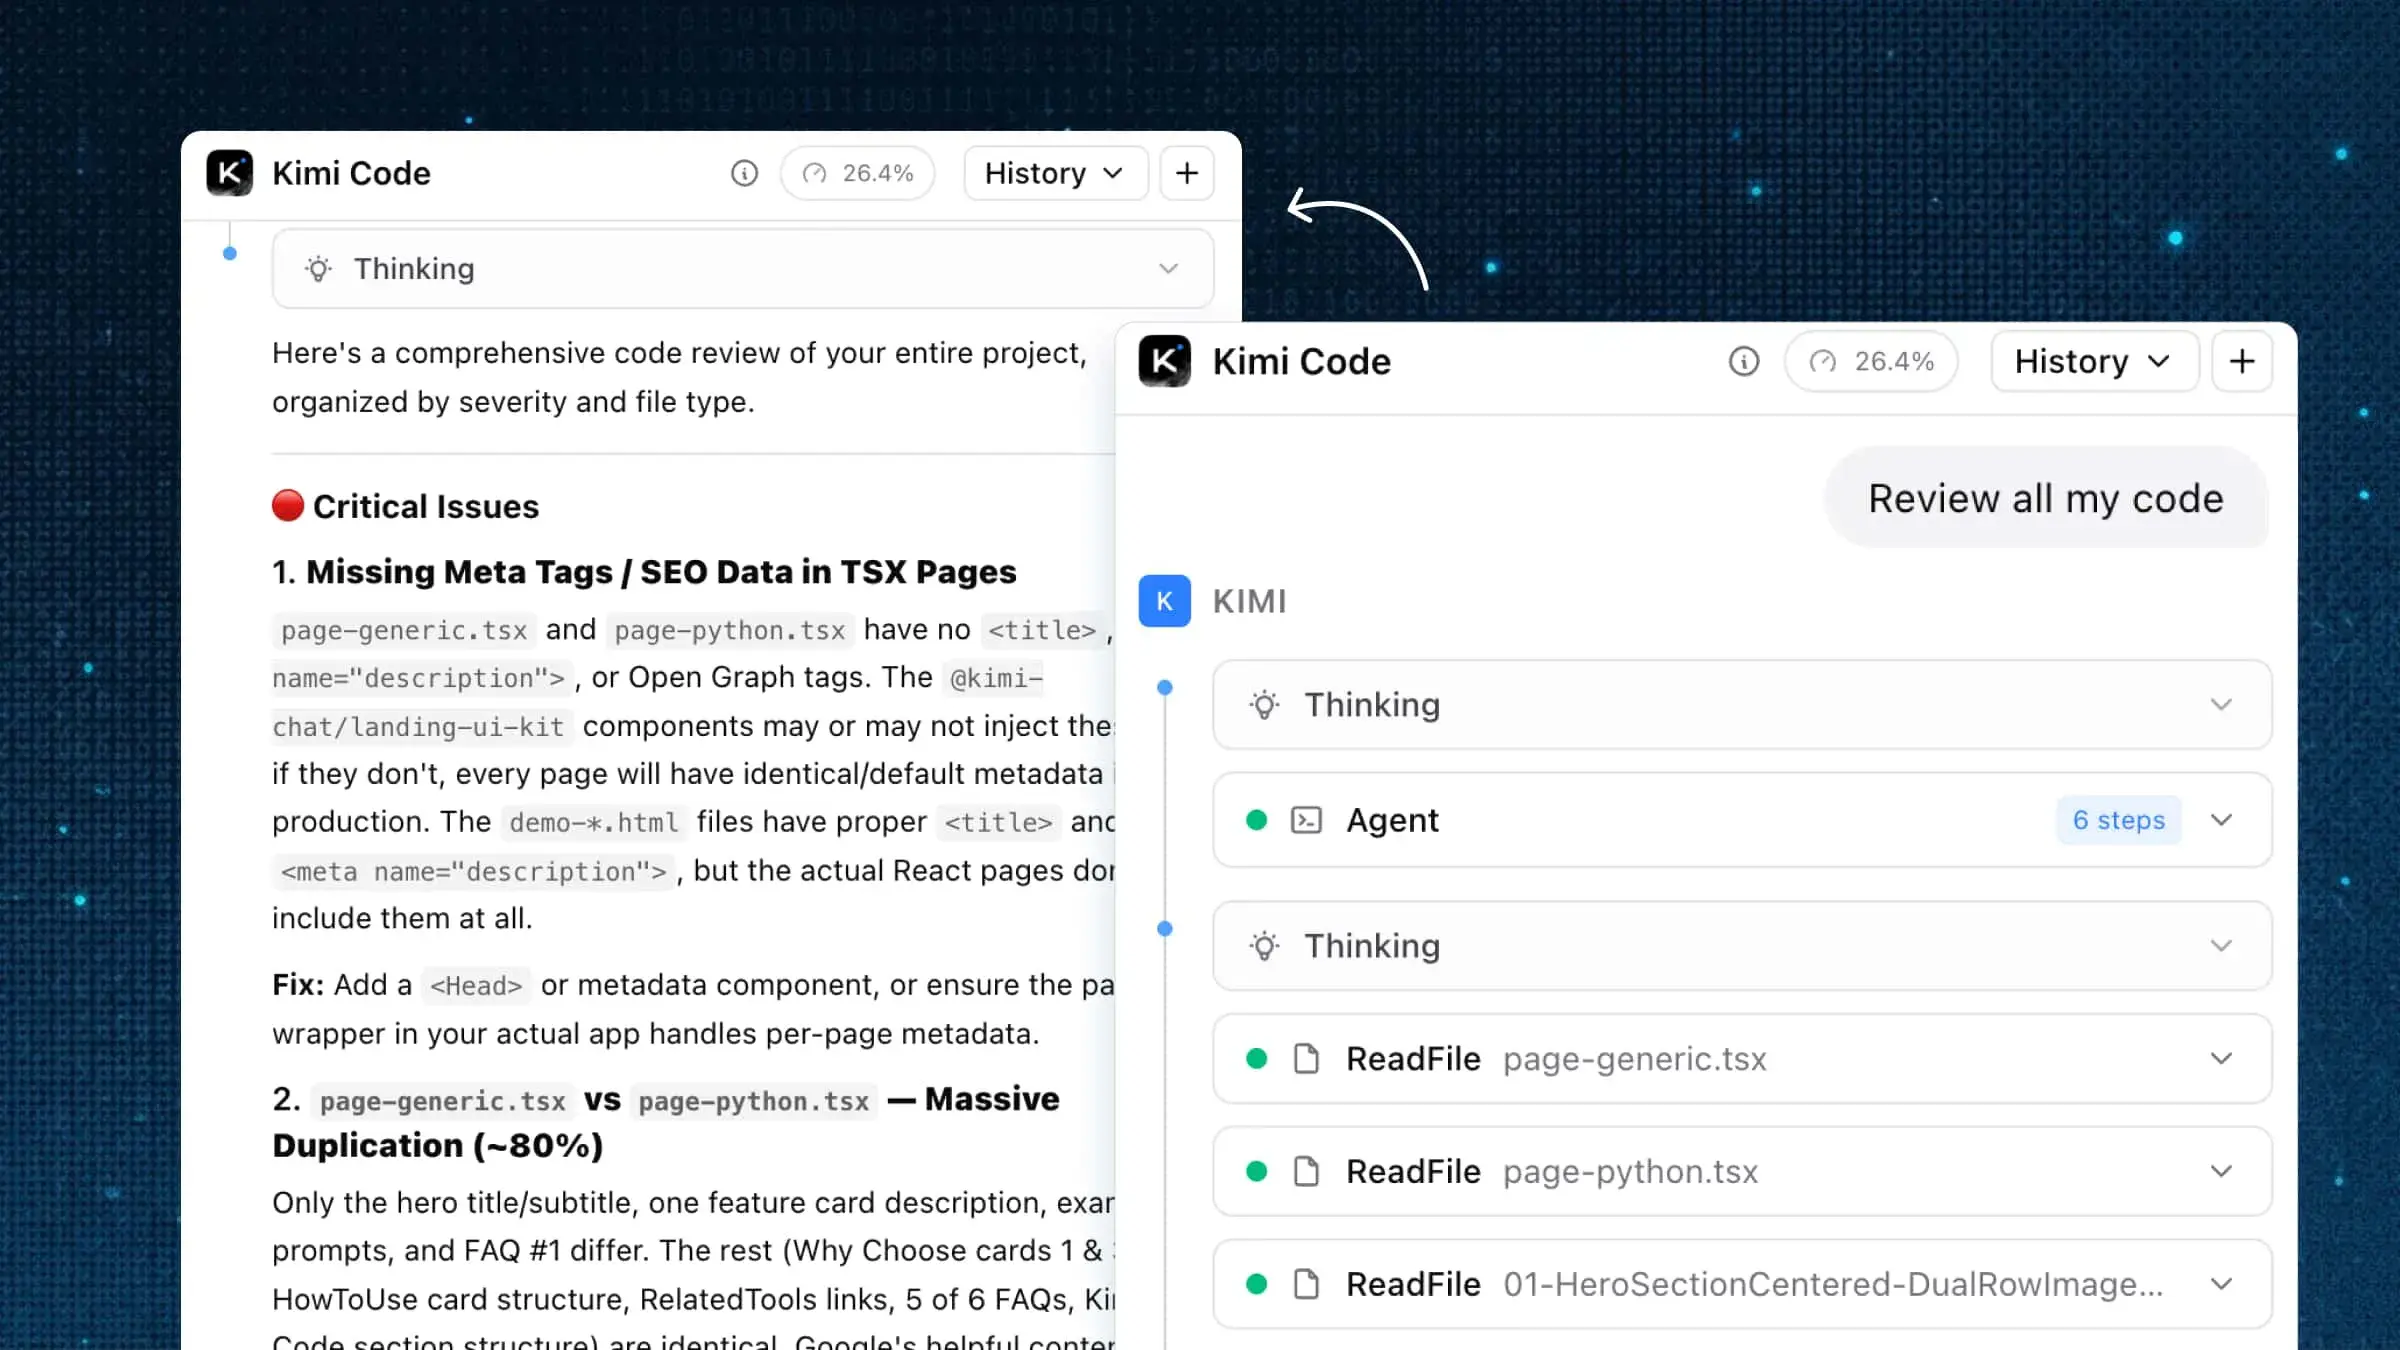This screenshot has width=2400, height=1350.
Task: Click the lightbulb icon of the Thinking row above Agent
Action: click(x=1264, y=705)
